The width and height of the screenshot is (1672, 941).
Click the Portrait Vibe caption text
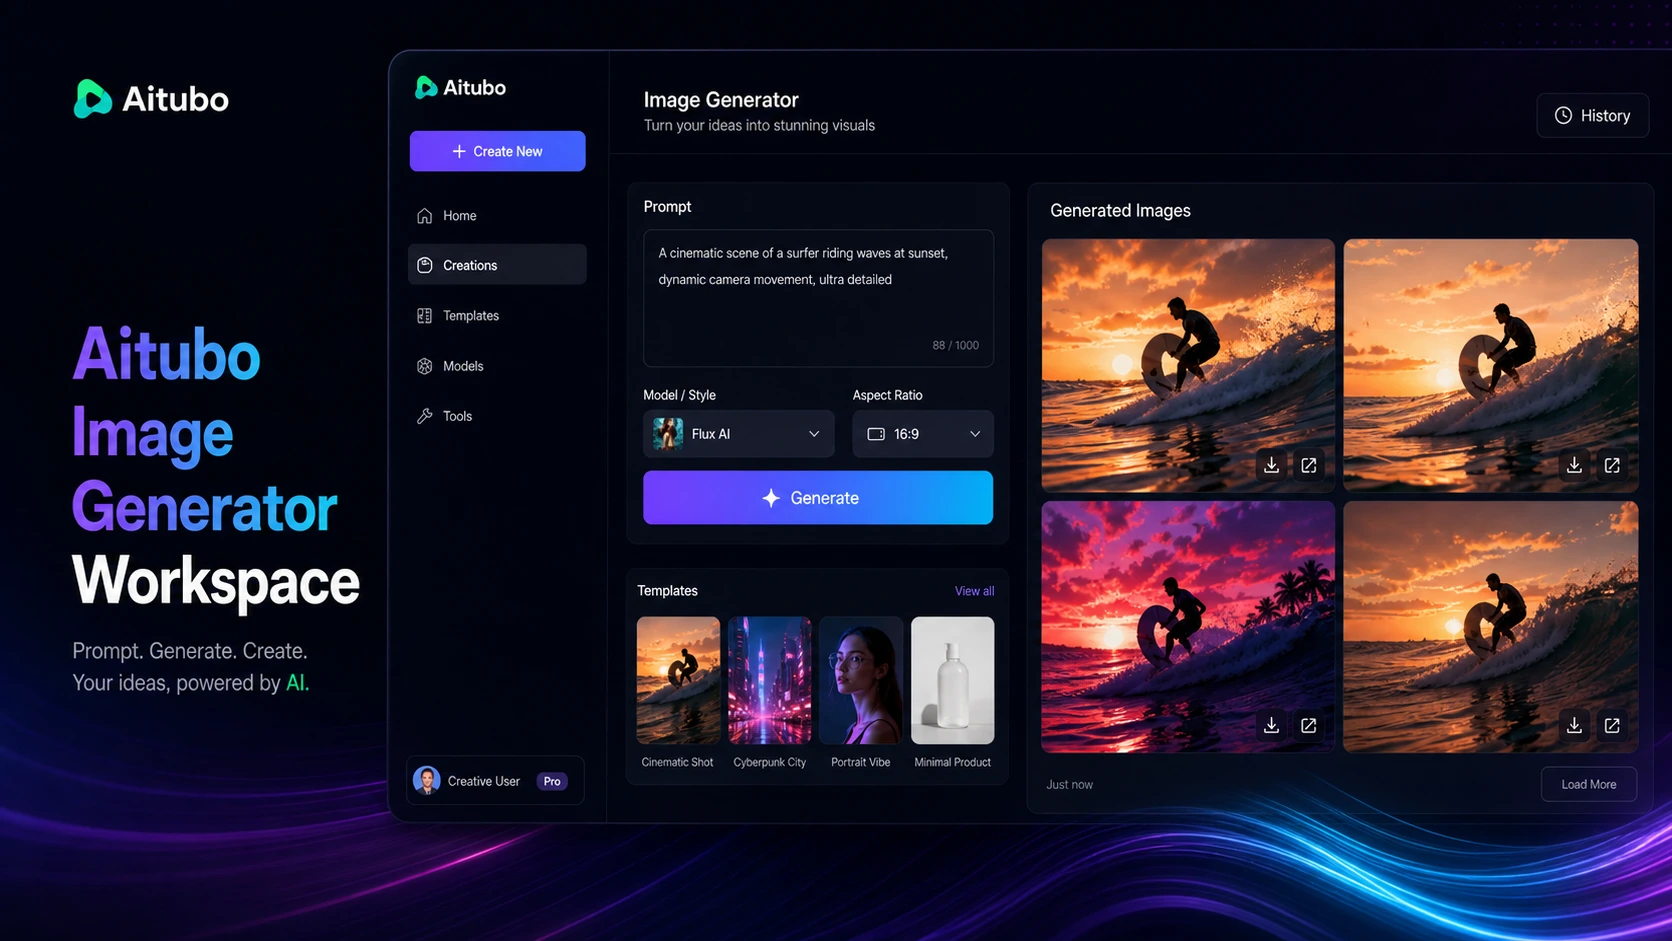click(860, 762)
